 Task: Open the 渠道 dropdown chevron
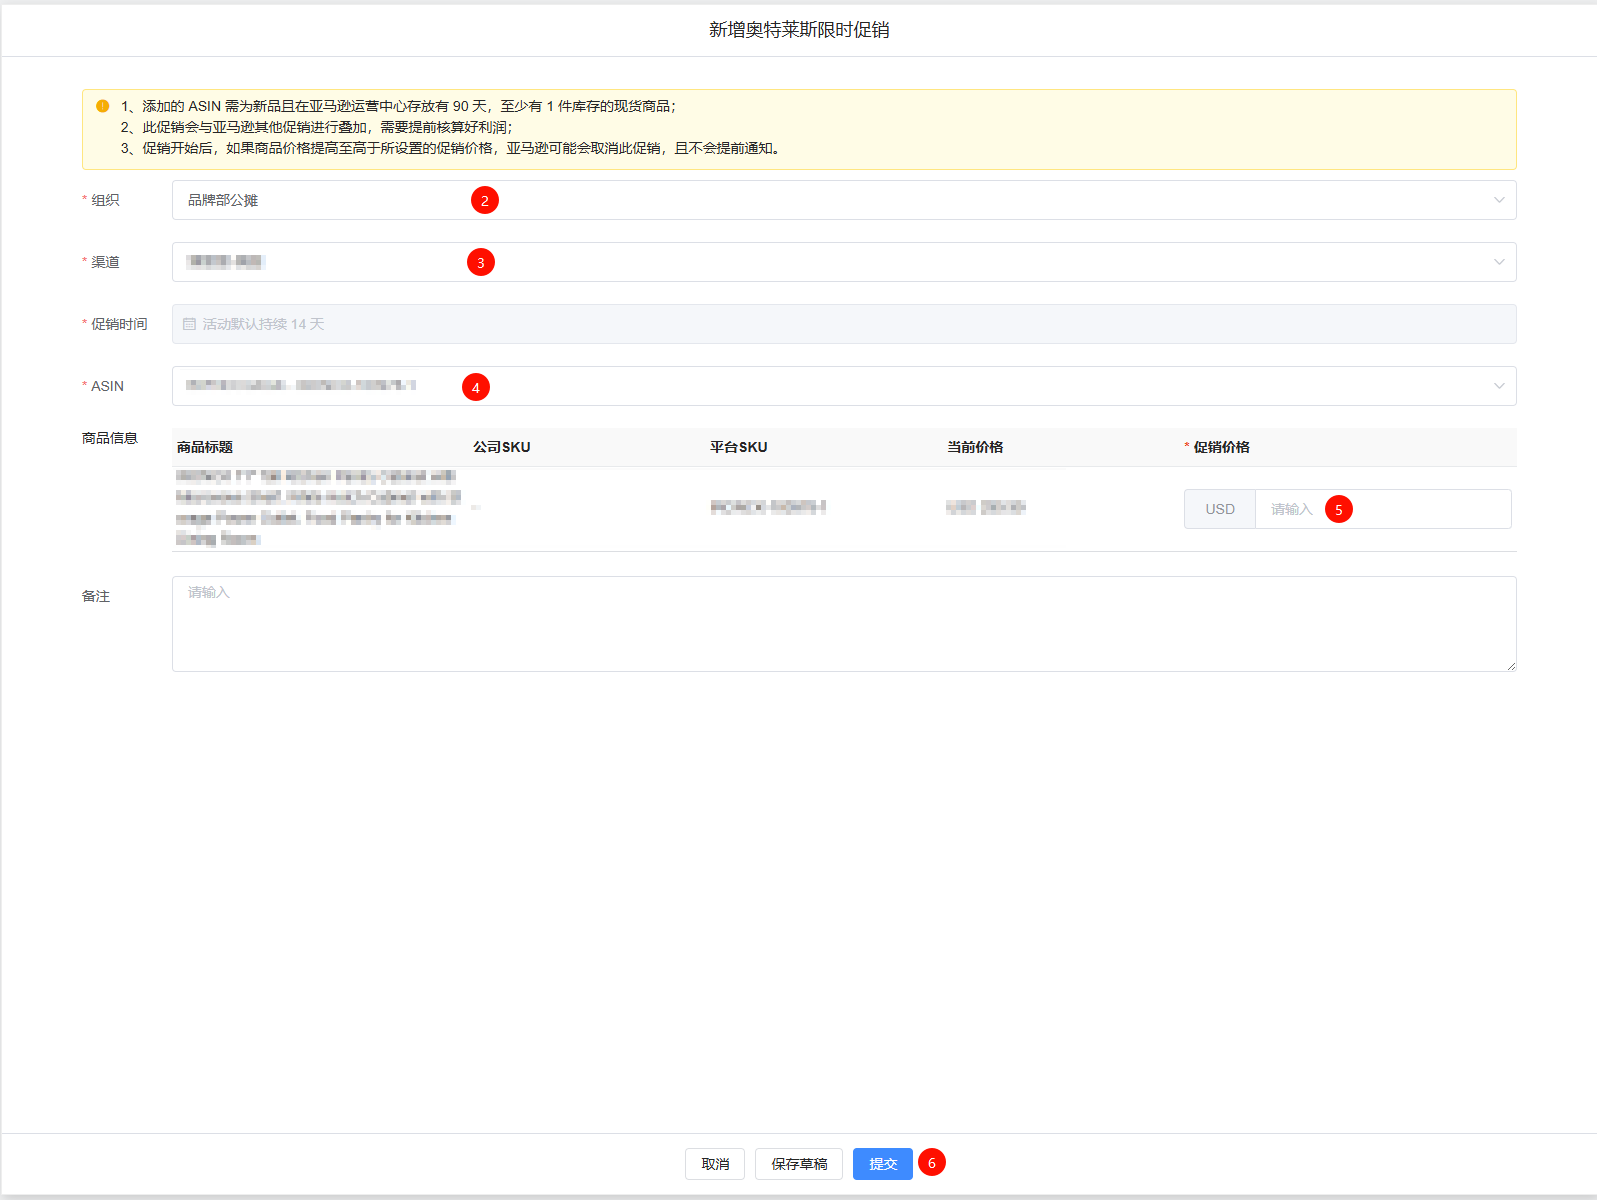point(1498,262)
